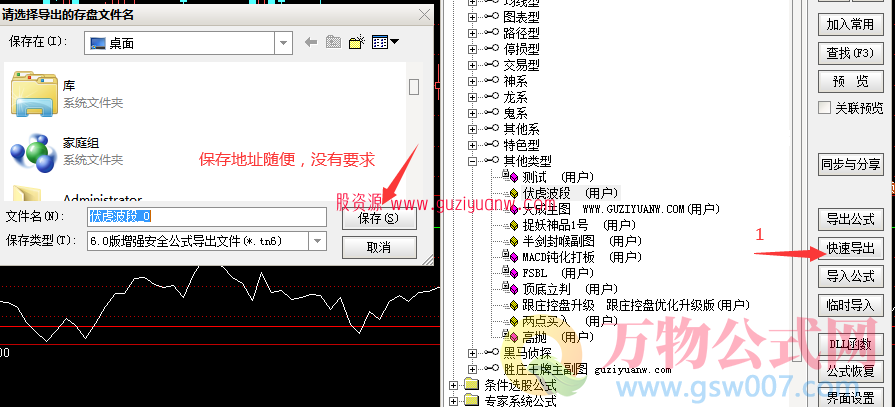This screenshot has width=895, height=407.
Task: Open the 保存在 location dropdown
Action: tap(283, 43)
